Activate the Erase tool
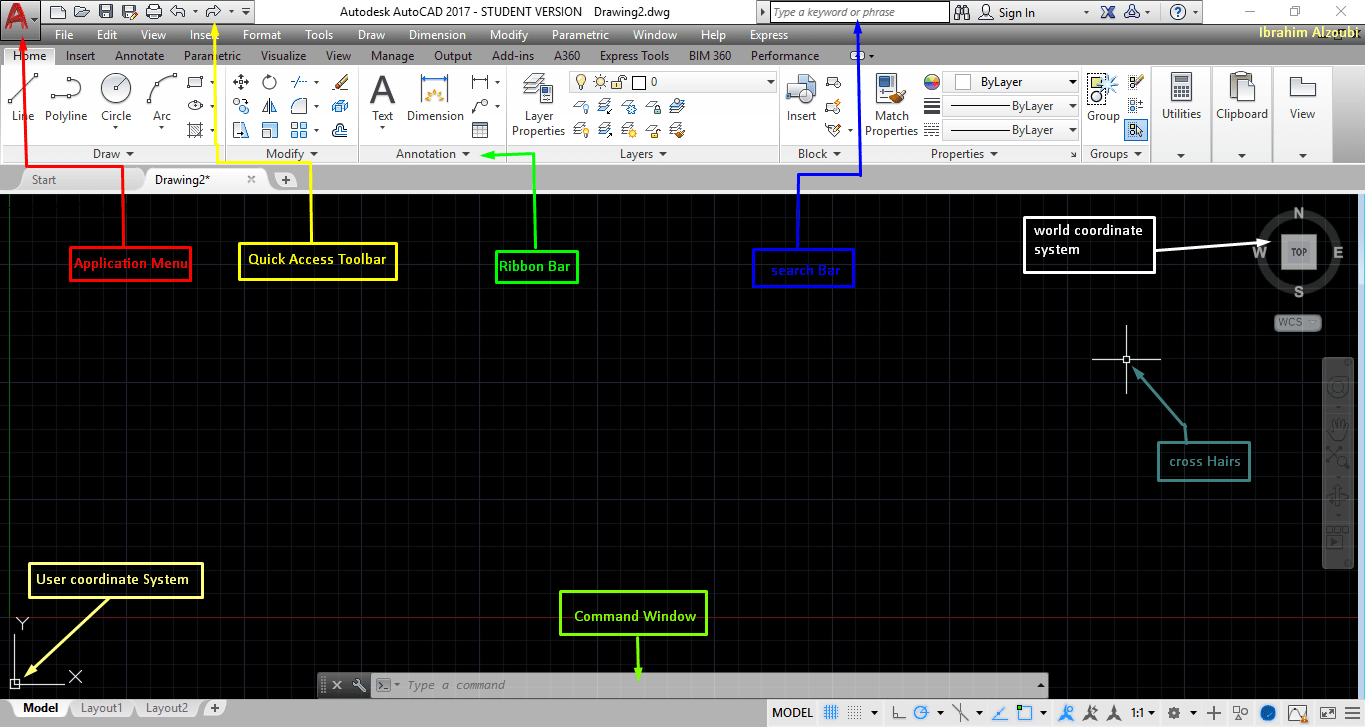 coord(340,82)
